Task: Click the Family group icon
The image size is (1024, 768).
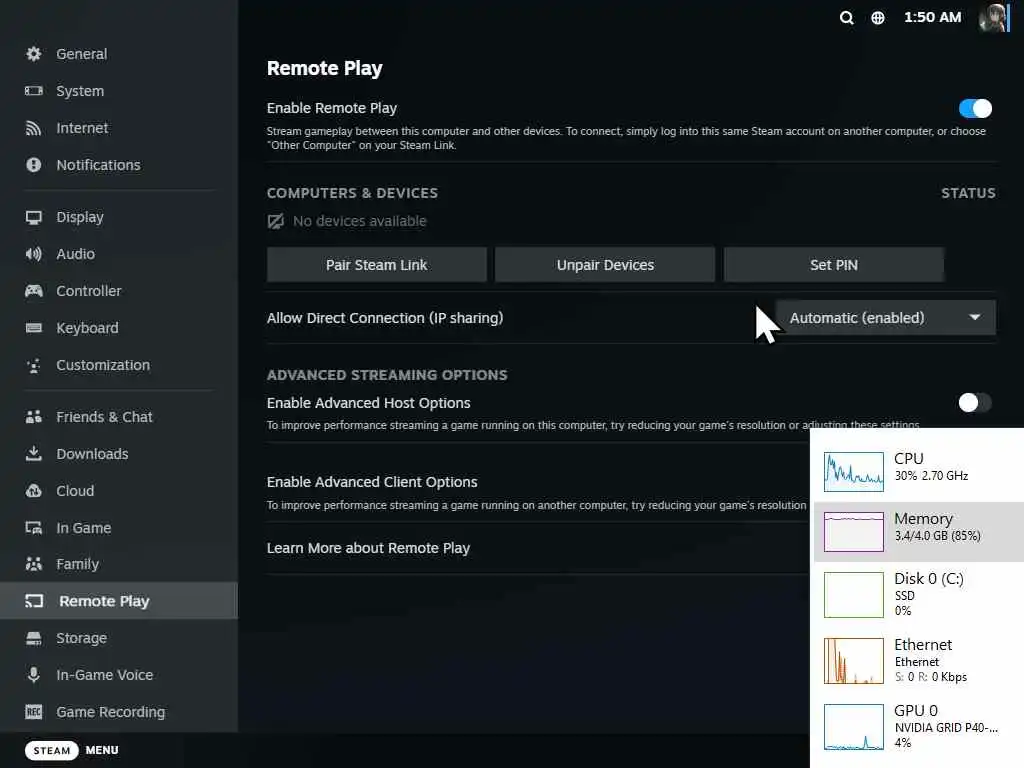Action: tap(33, 564)
